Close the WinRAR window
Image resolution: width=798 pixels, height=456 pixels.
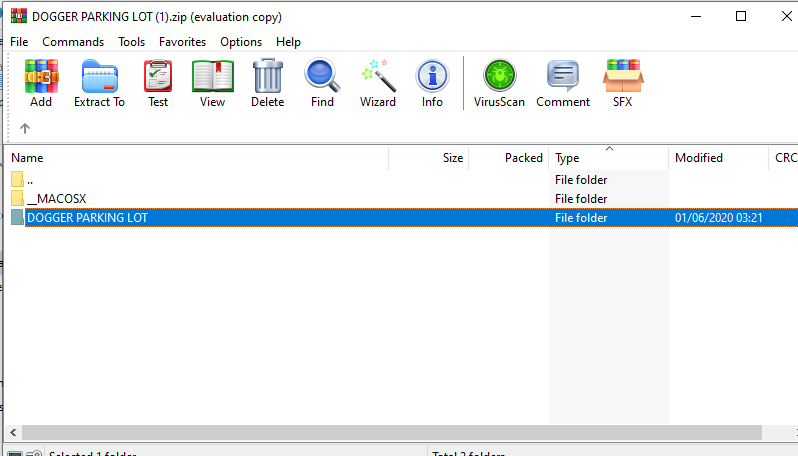point(786,16)
